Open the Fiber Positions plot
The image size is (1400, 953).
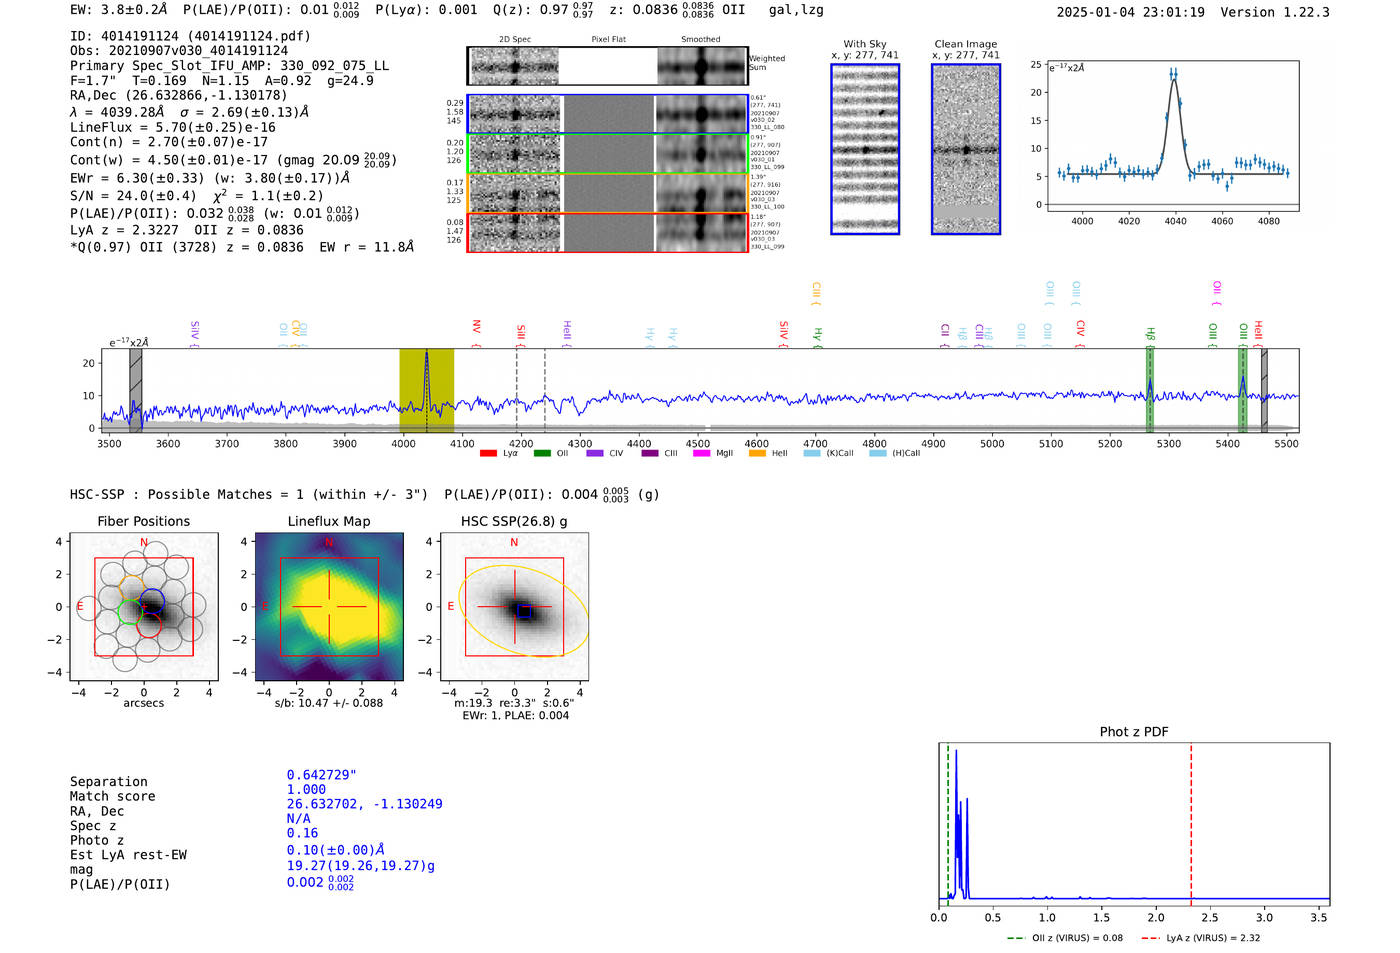(x=144, y=607)
